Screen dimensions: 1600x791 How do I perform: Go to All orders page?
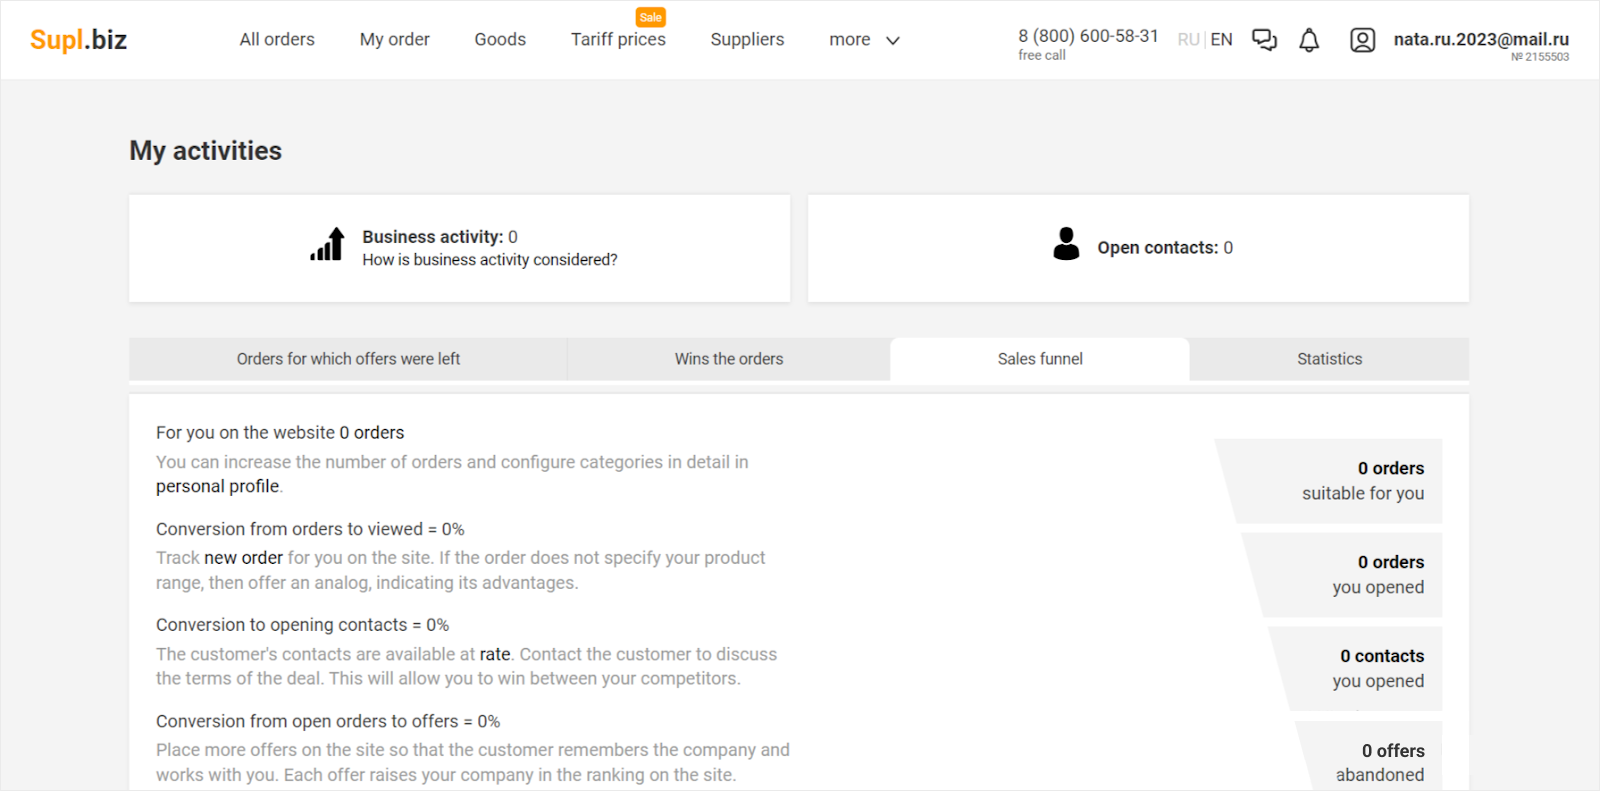coord(277,40)
